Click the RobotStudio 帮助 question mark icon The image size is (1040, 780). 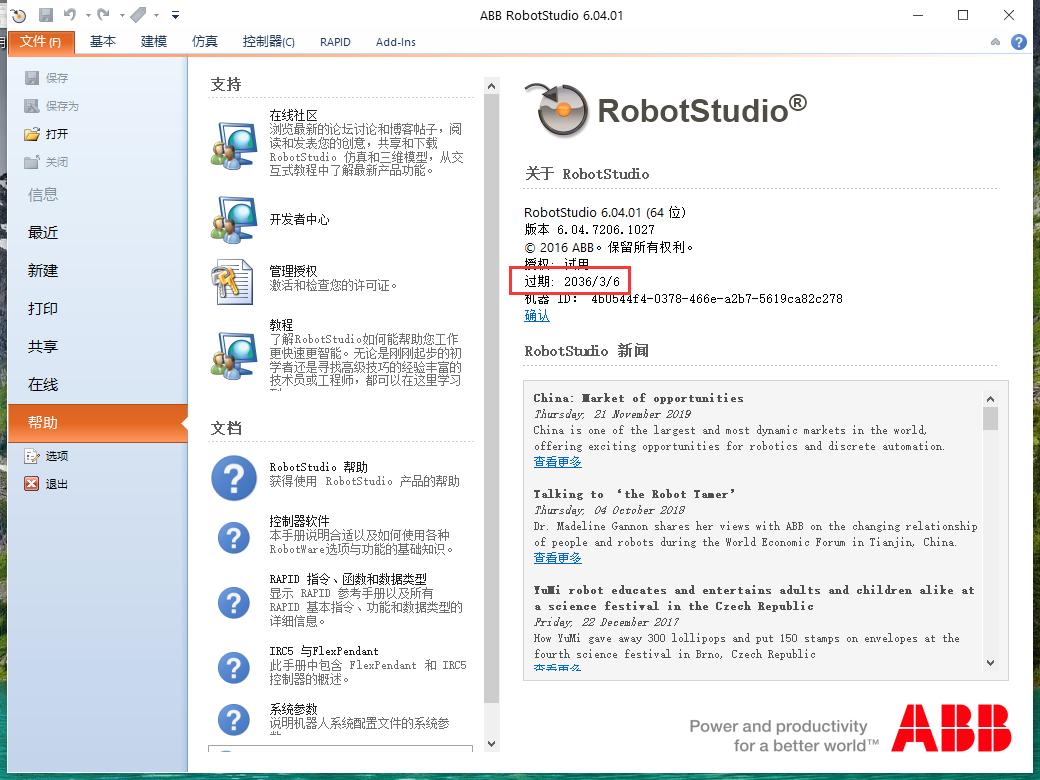[x=233, y=478]
